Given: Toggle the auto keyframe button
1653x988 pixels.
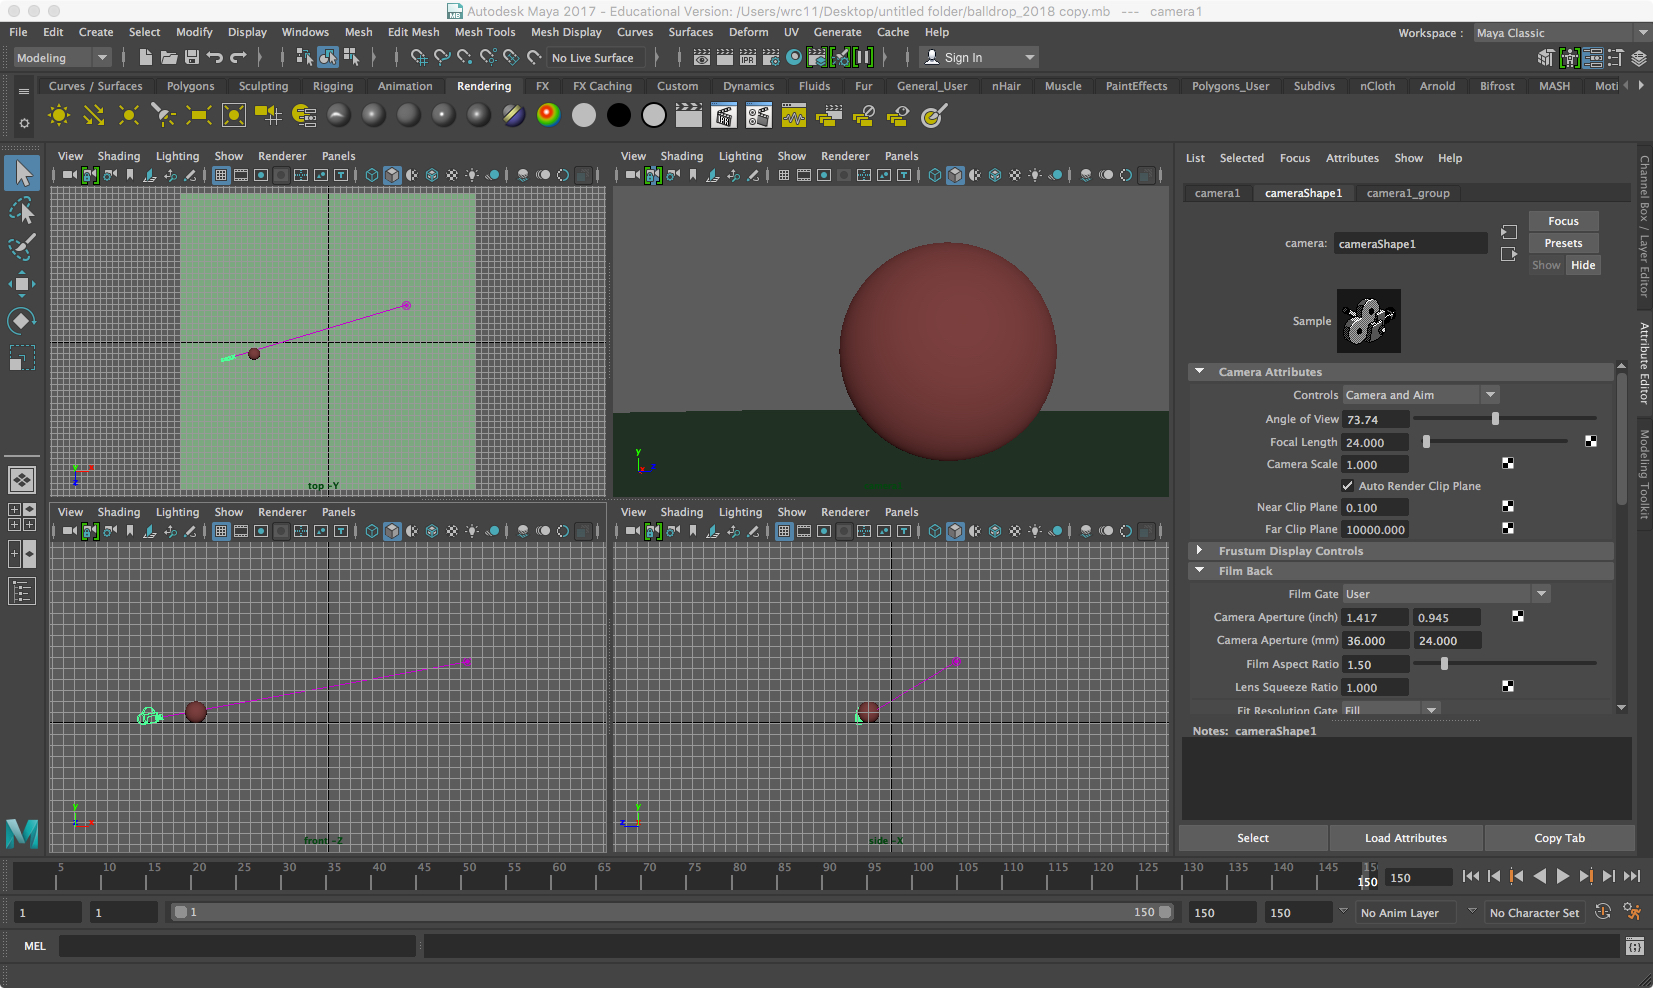Looking at the screenshot, I should point(1602,912).
